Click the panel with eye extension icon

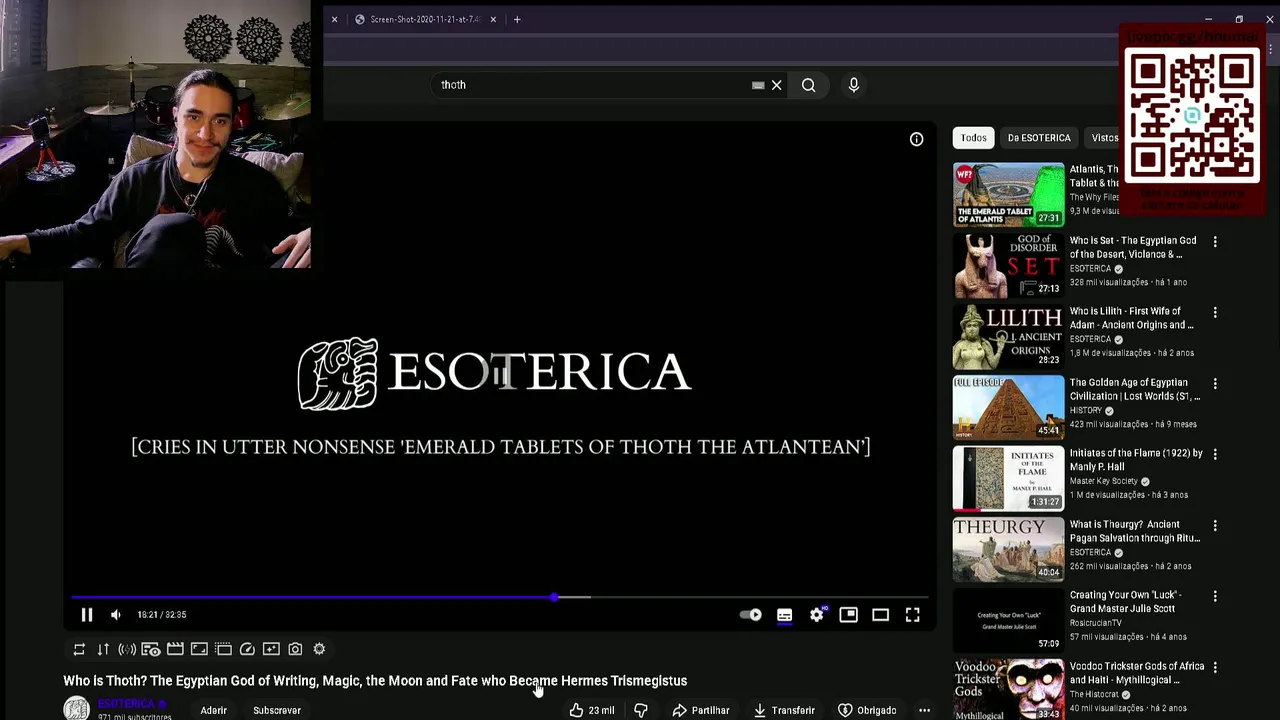tap(151, 649)
